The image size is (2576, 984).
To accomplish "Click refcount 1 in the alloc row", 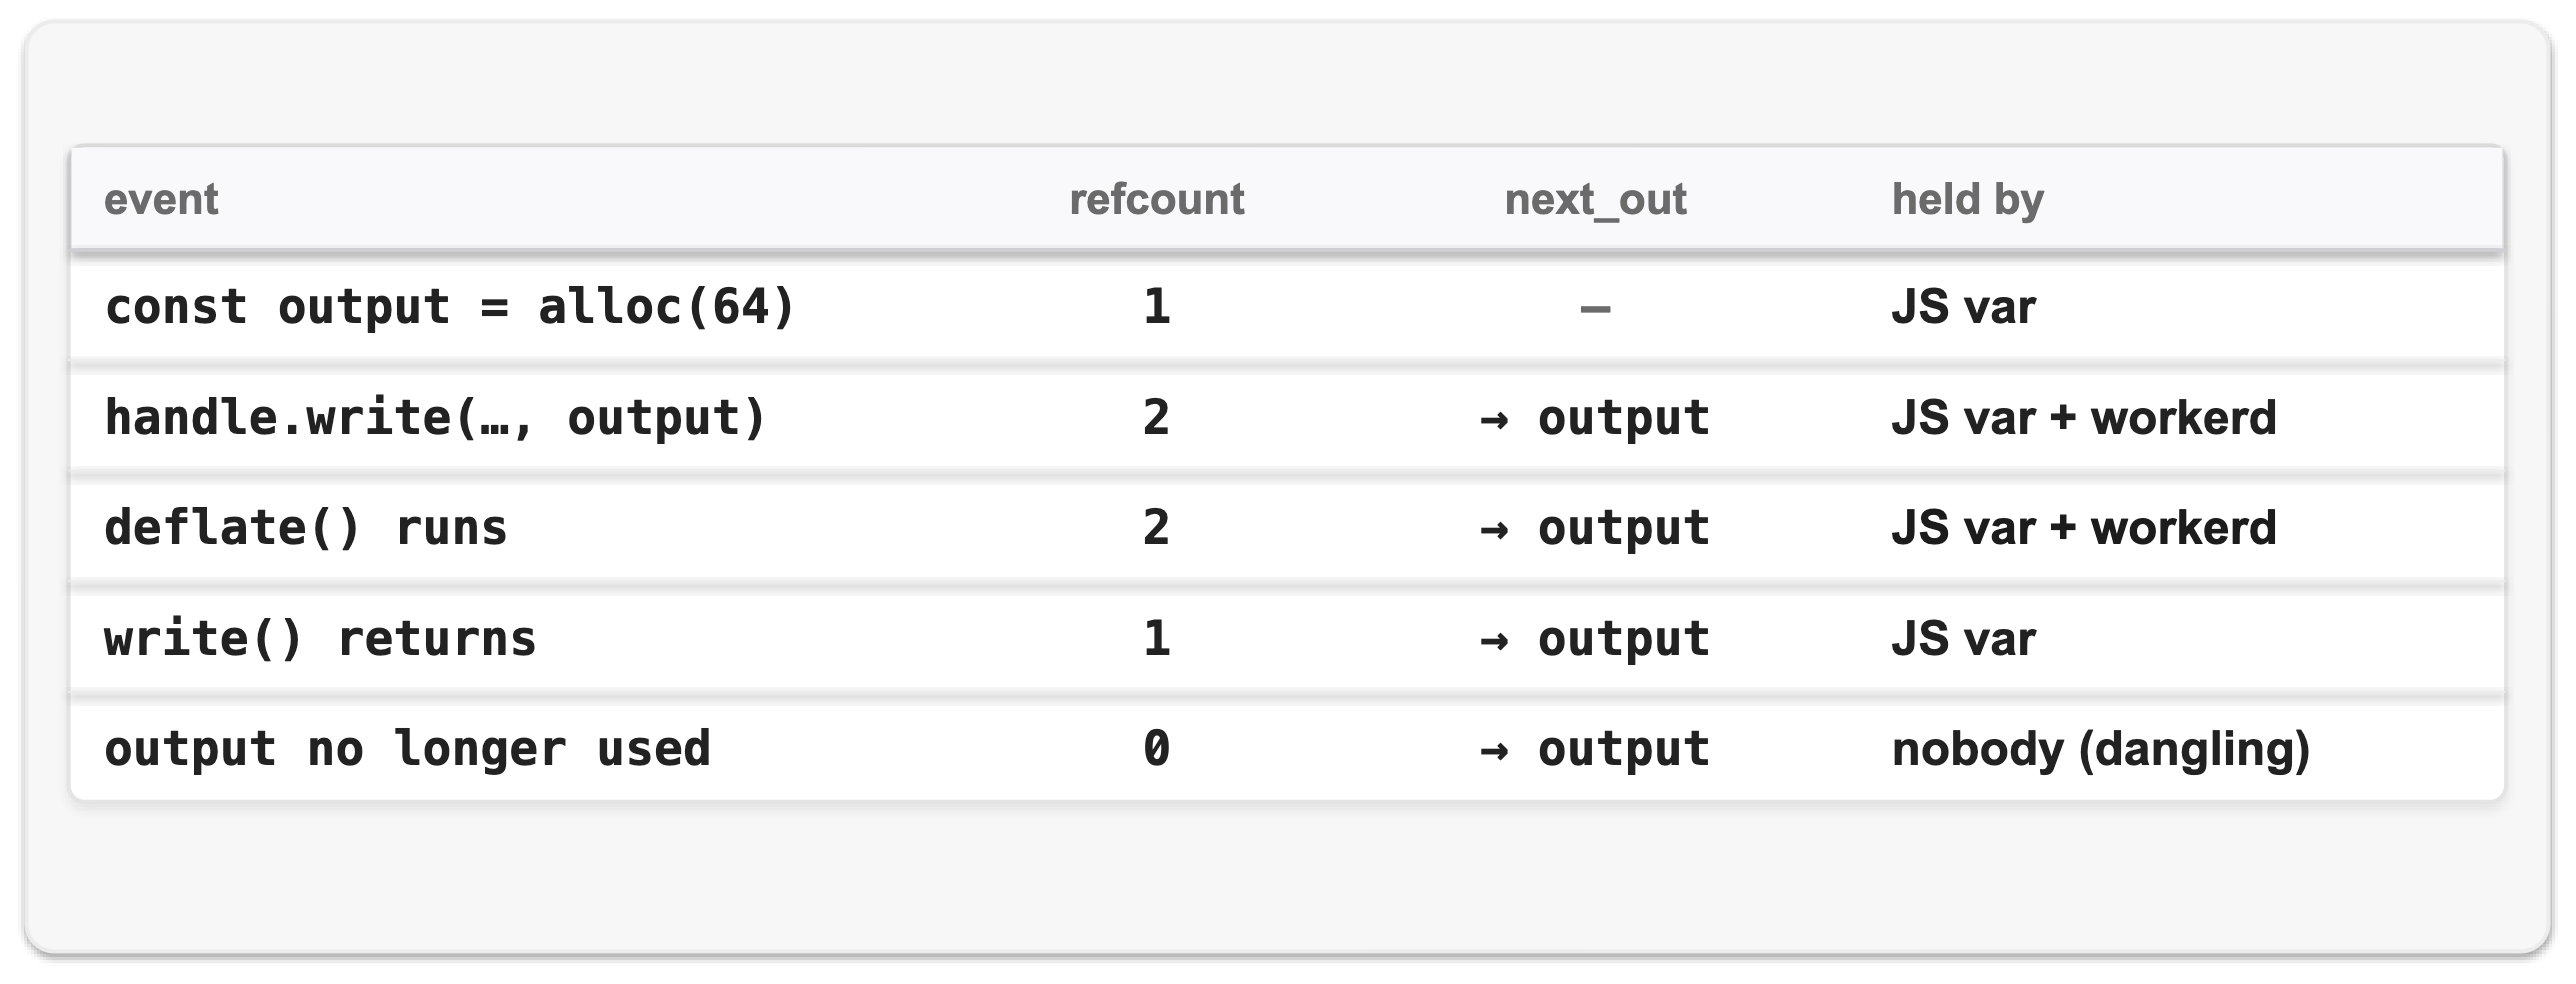I will [x=1157, y=306].
